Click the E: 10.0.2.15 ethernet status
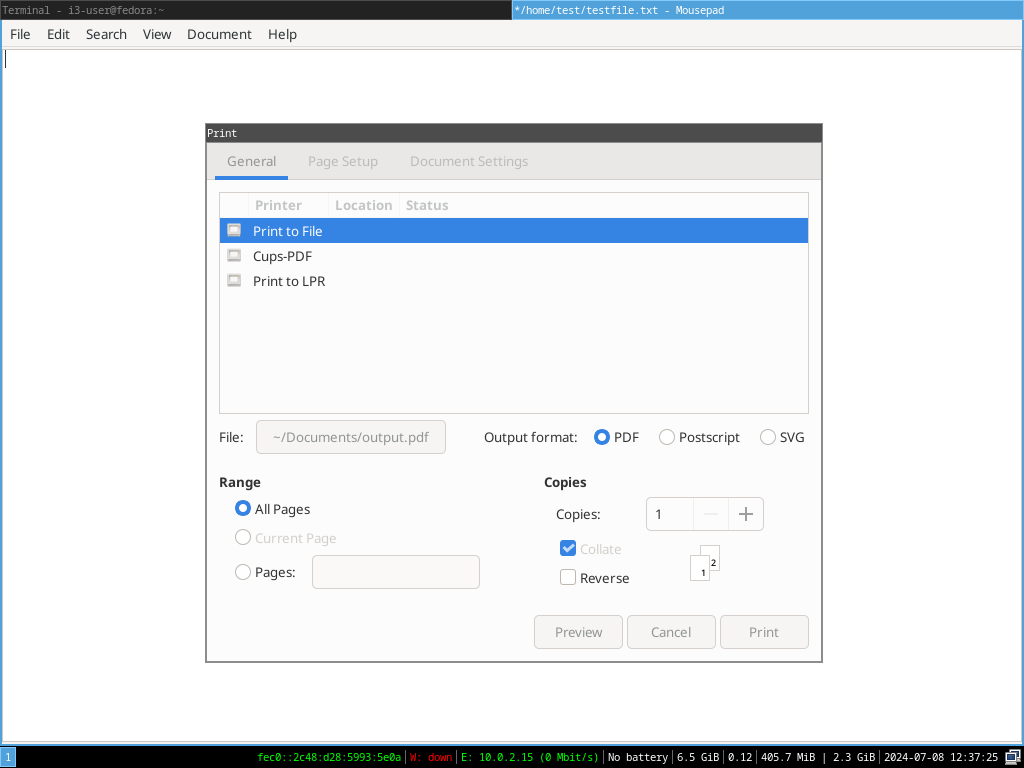The width and height of the screenshot is (1024, 768). 530,757
